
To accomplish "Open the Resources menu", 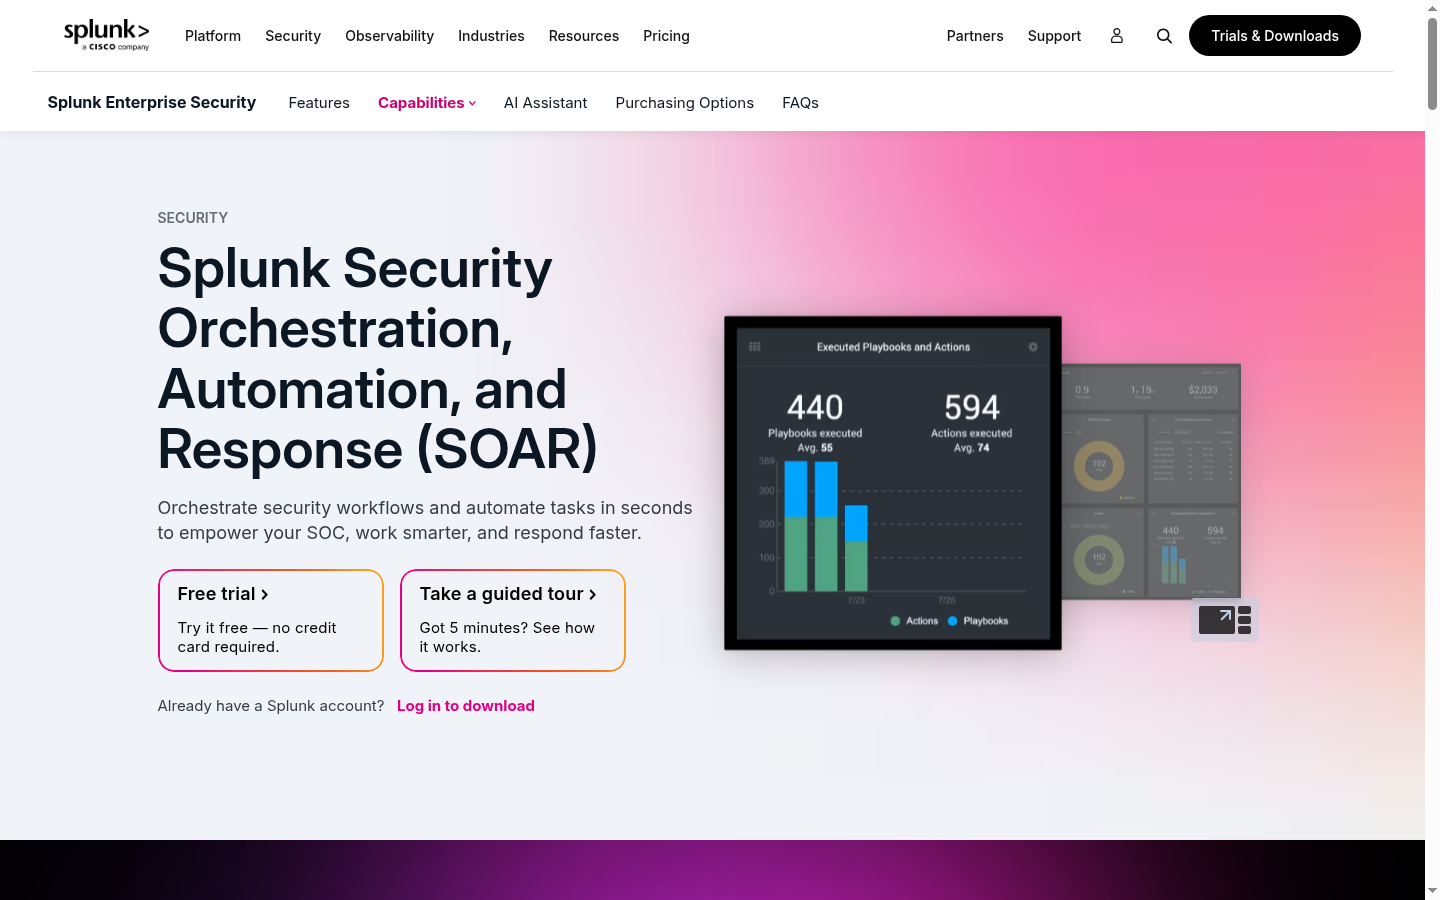I will 584,36.
